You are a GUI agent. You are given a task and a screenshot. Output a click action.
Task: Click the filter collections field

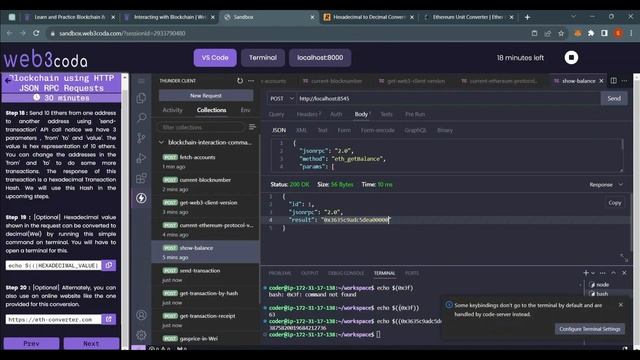pyautogui.click(x=201, y=127)
